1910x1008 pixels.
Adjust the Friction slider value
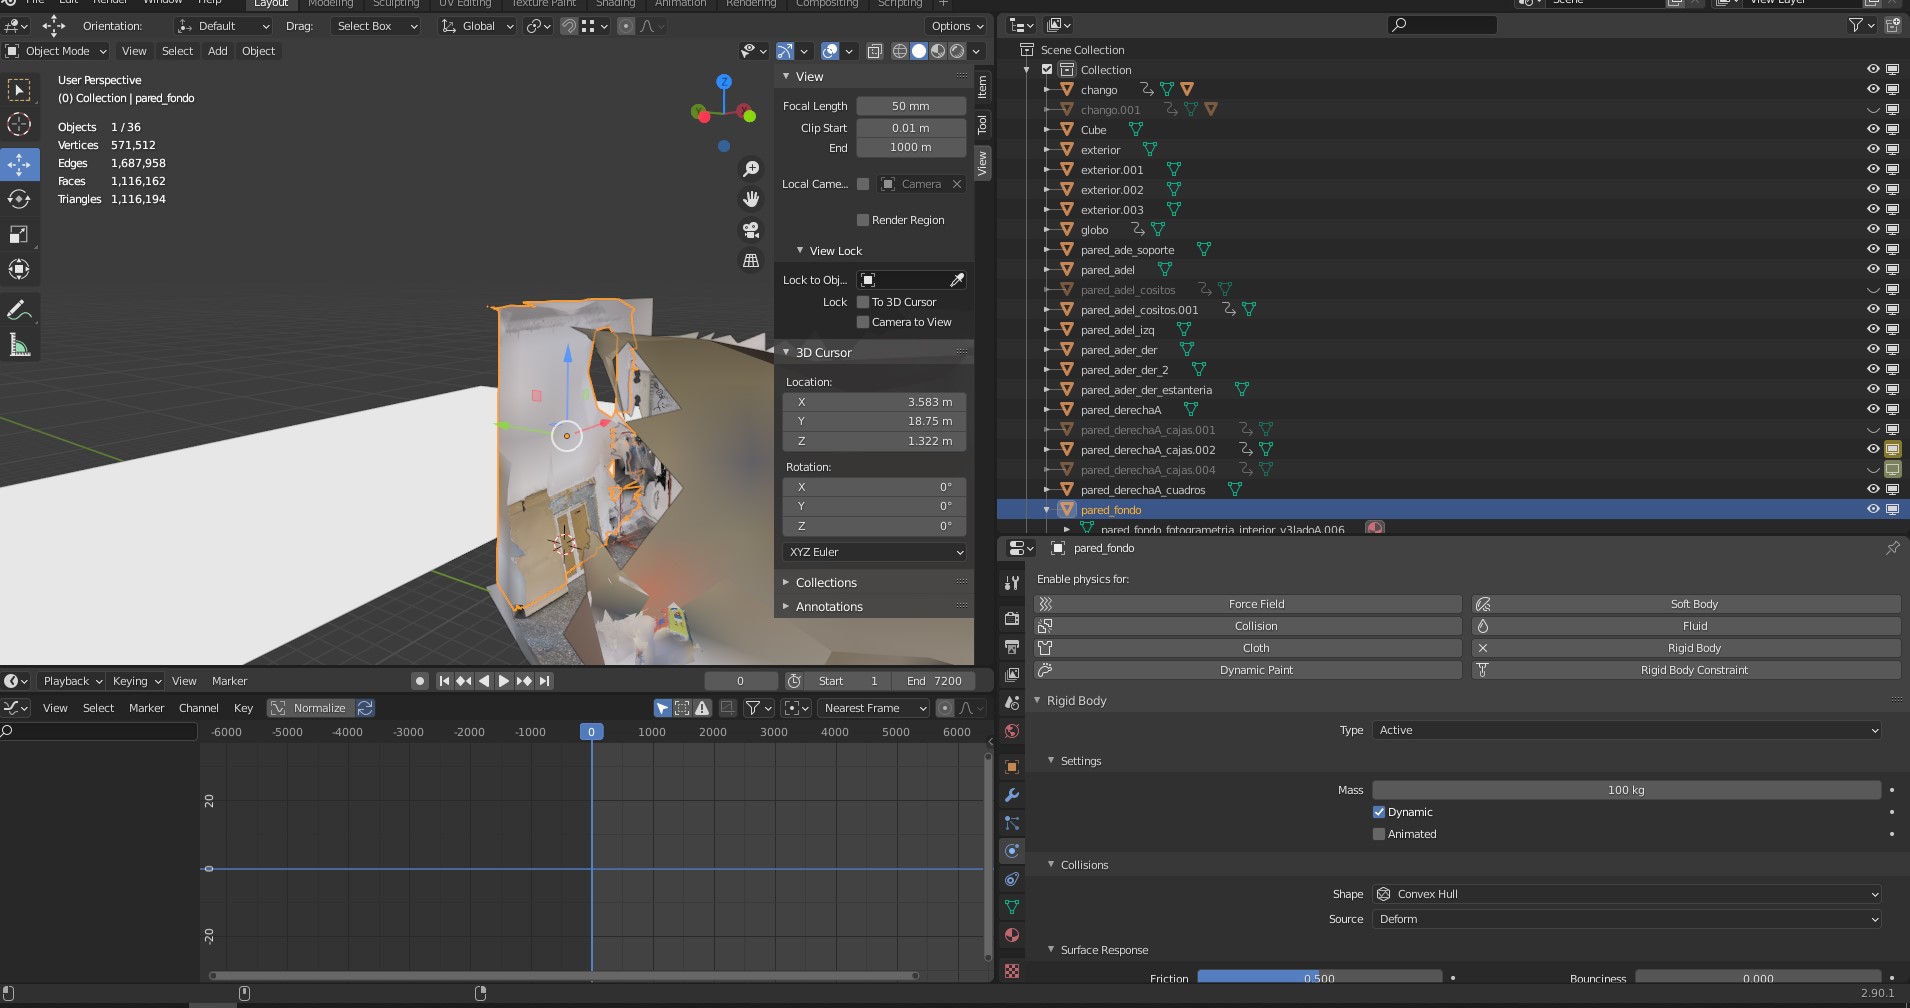(1318, 977)
